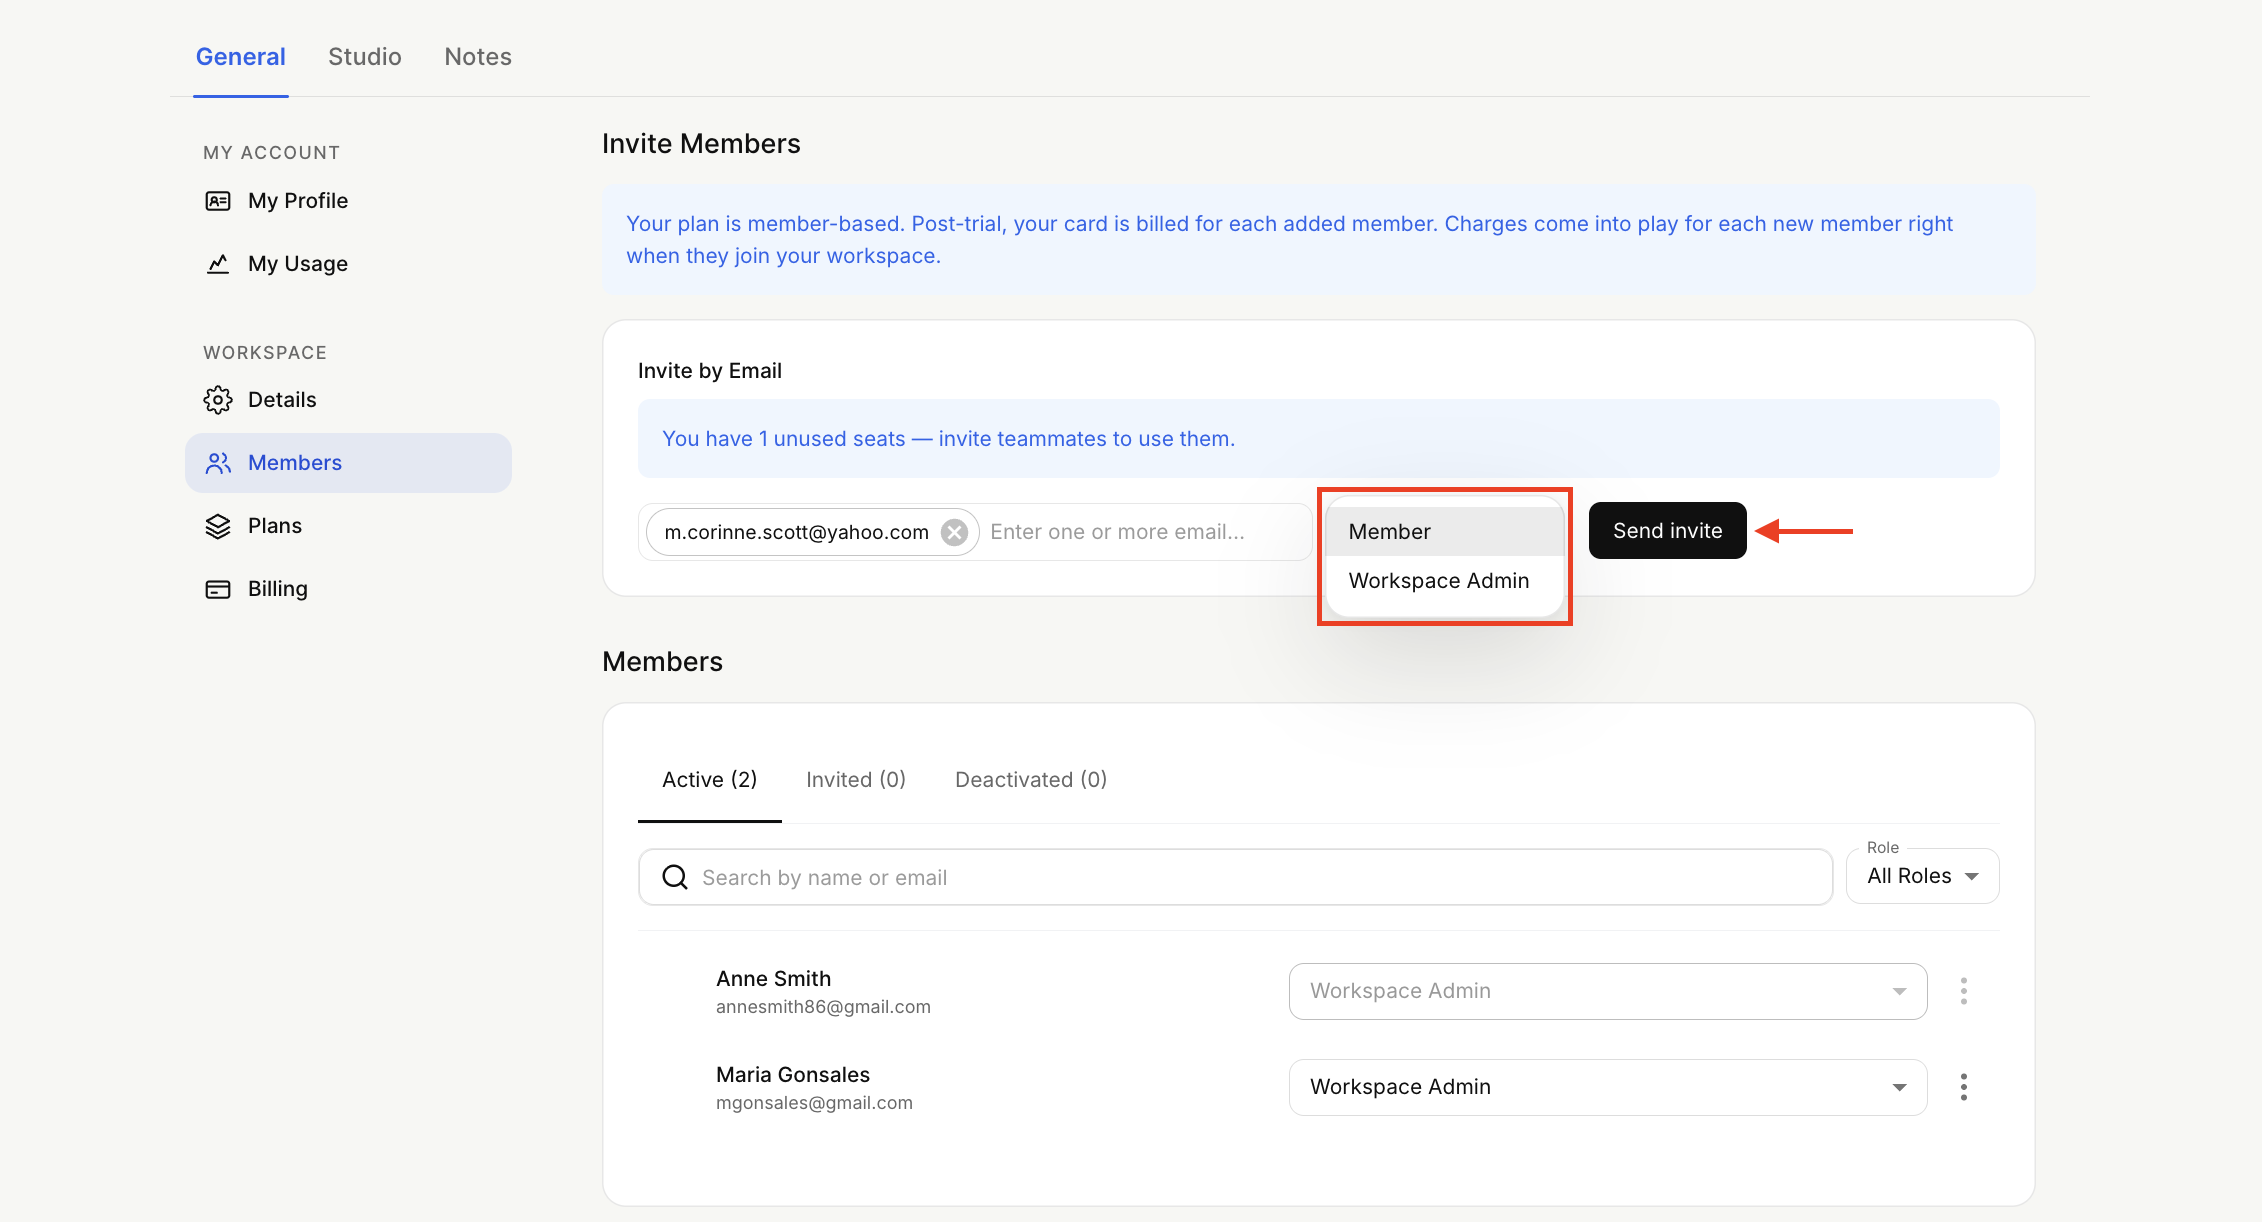Viewport: 2262px width, 1222px height.
Task: Select the Workspace Admin option in the invite dropdown
Action: click(1444, 581)
